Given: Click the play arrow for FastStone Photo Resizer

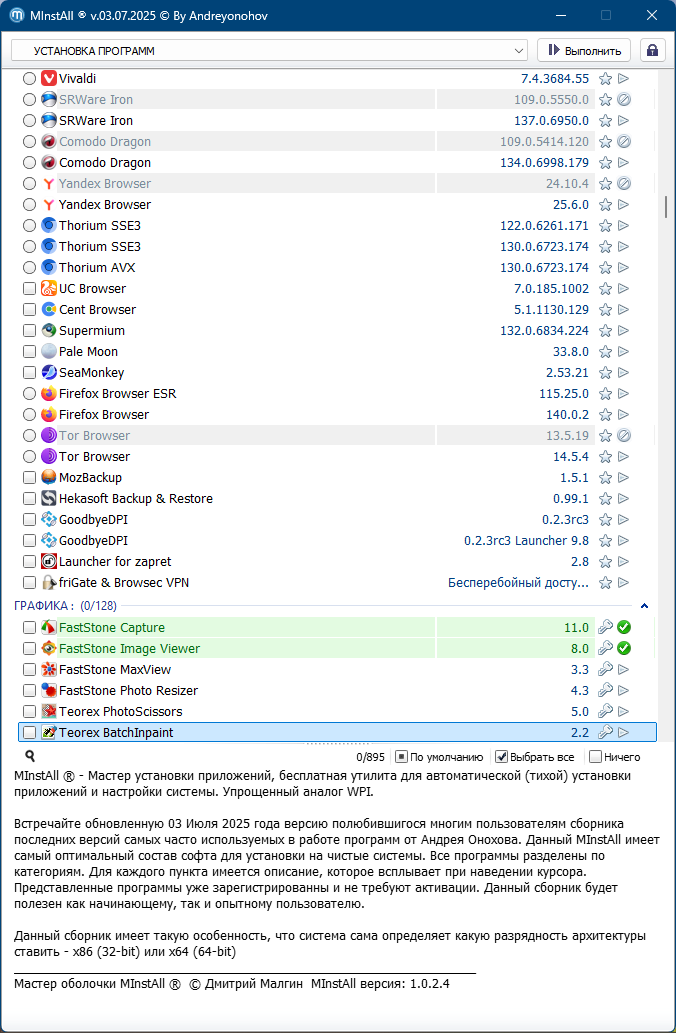Looking at the screenshot, I should pos(623,690).
